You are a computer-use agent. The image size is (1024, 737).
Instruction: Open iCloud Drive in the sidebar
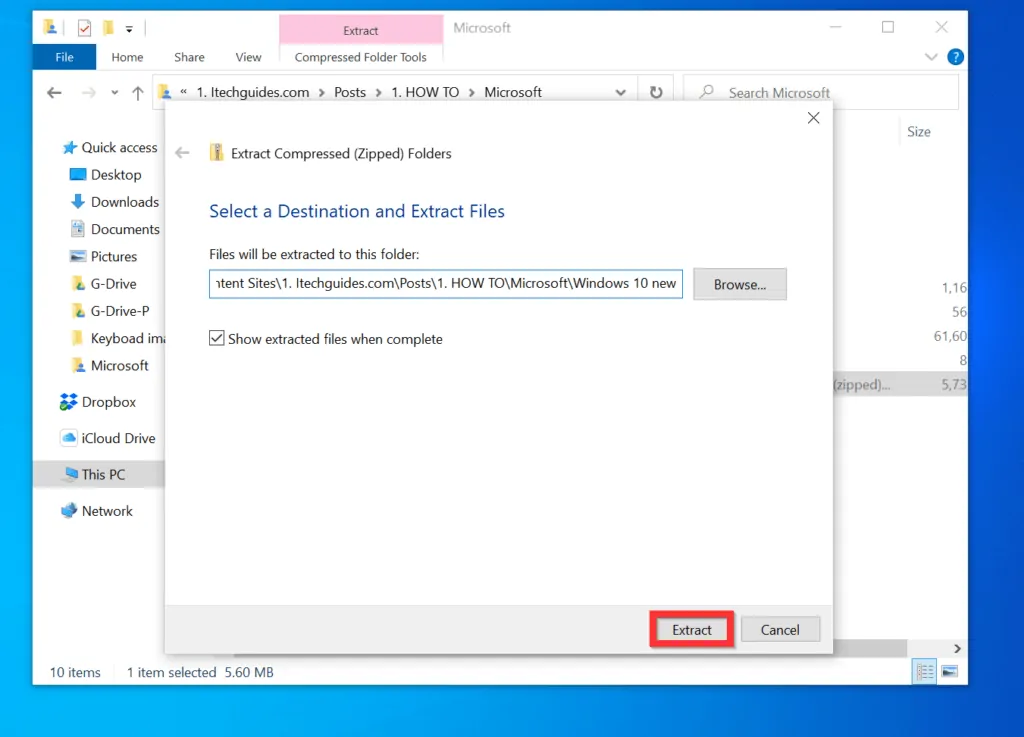click(x=118, y=438)
